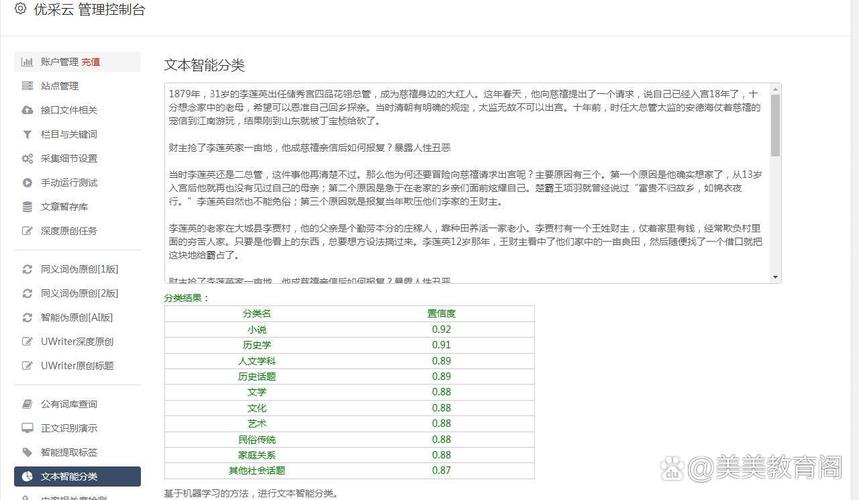Click the 0.87 confidence value
The width and height of the screenshot is (859, 500).
(442, 470)
